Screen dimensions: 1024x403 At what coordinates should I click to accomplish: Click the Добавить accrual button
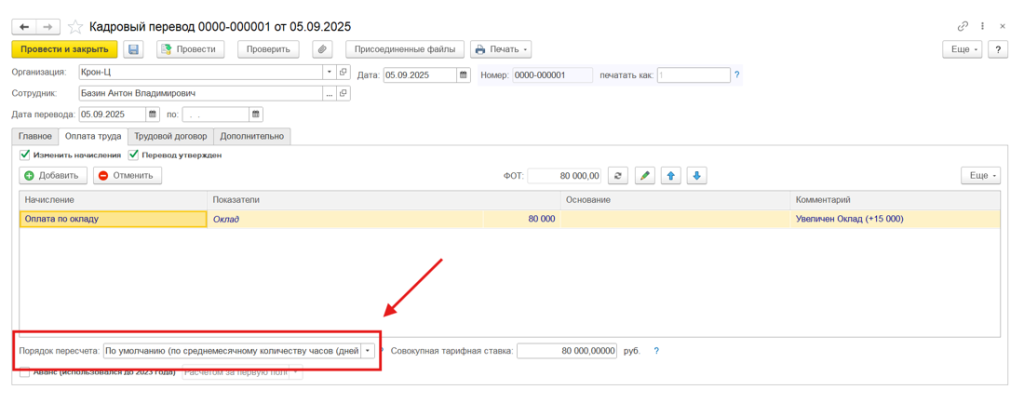[53, 176]
